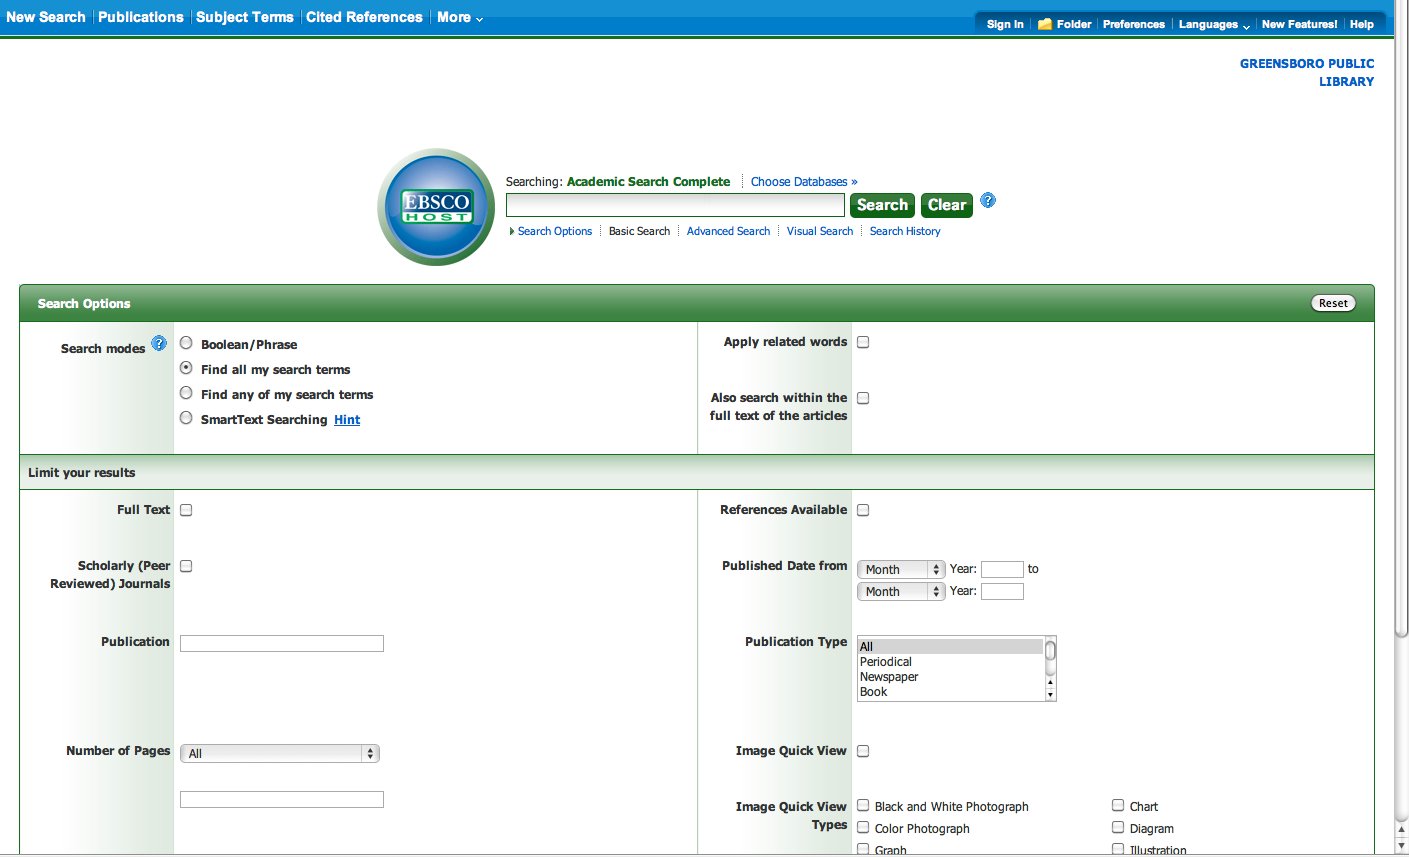
Task: Click the EBSCOhost logo
Action: coord(435,207)
